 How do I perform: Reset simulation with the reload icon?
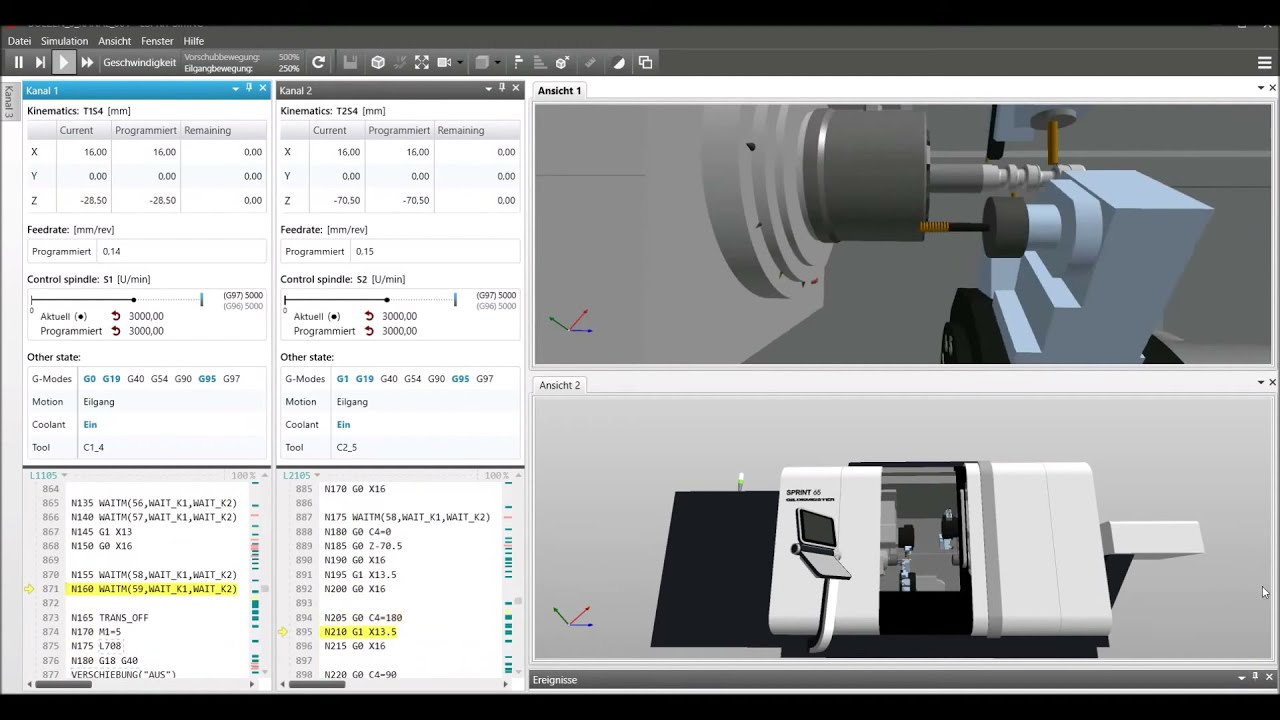click(318, 62)
